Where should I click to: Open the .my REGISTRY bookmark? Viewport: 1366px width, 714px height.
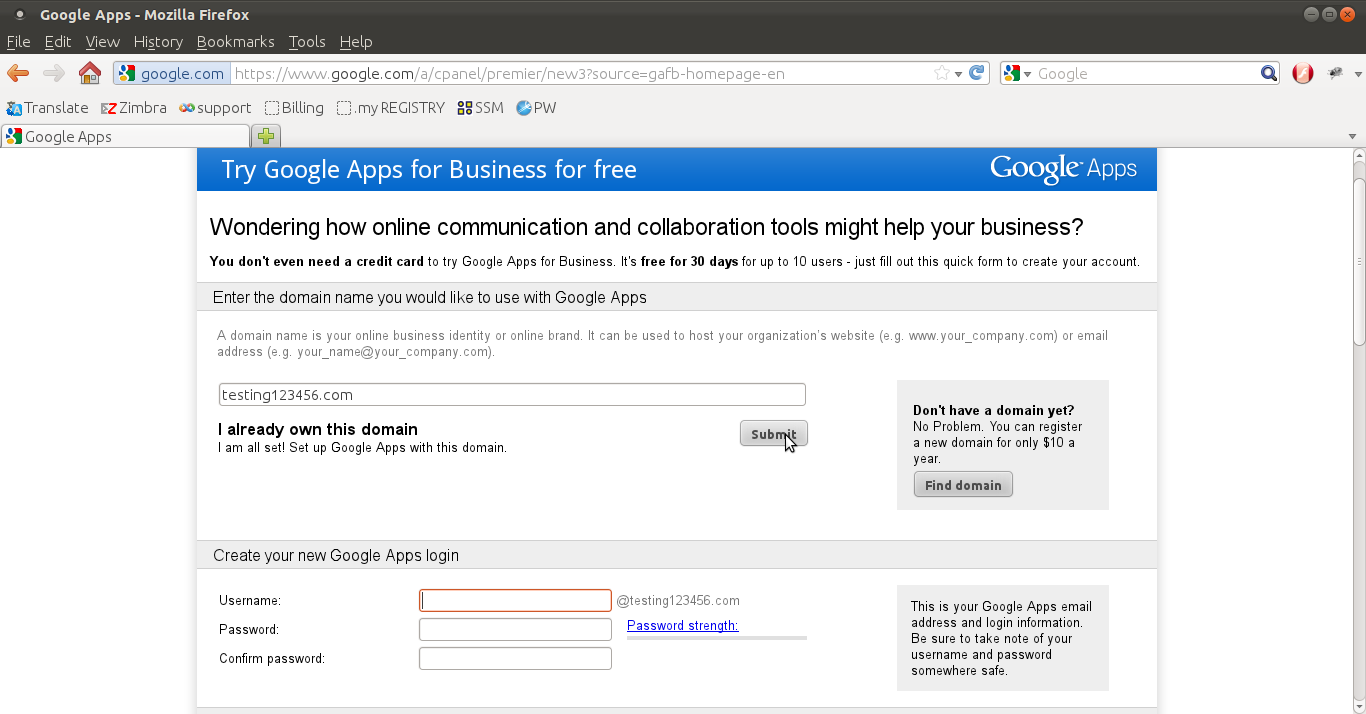(391, 108)
